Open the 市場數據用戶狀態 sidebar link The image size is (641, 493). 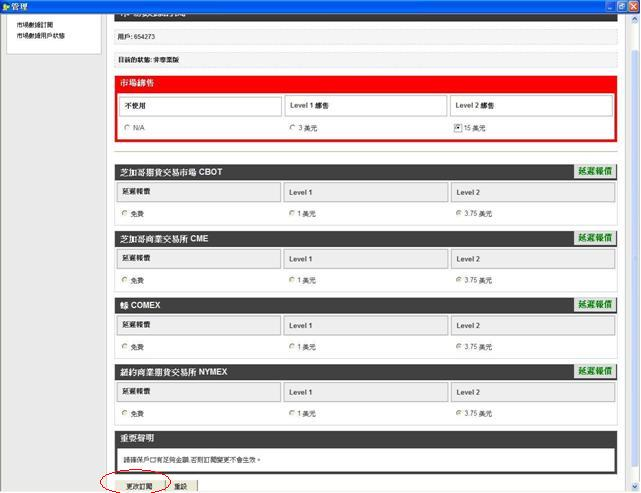[40, 36]
